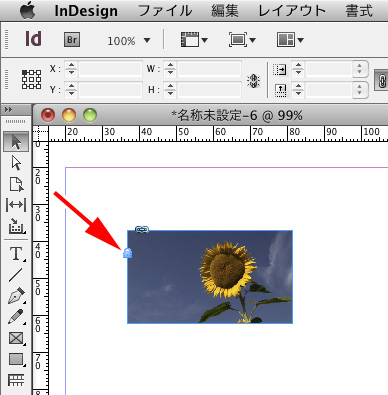Activate the Gap tool
This screenshot has height=395, width=388.
pos(16,205)
